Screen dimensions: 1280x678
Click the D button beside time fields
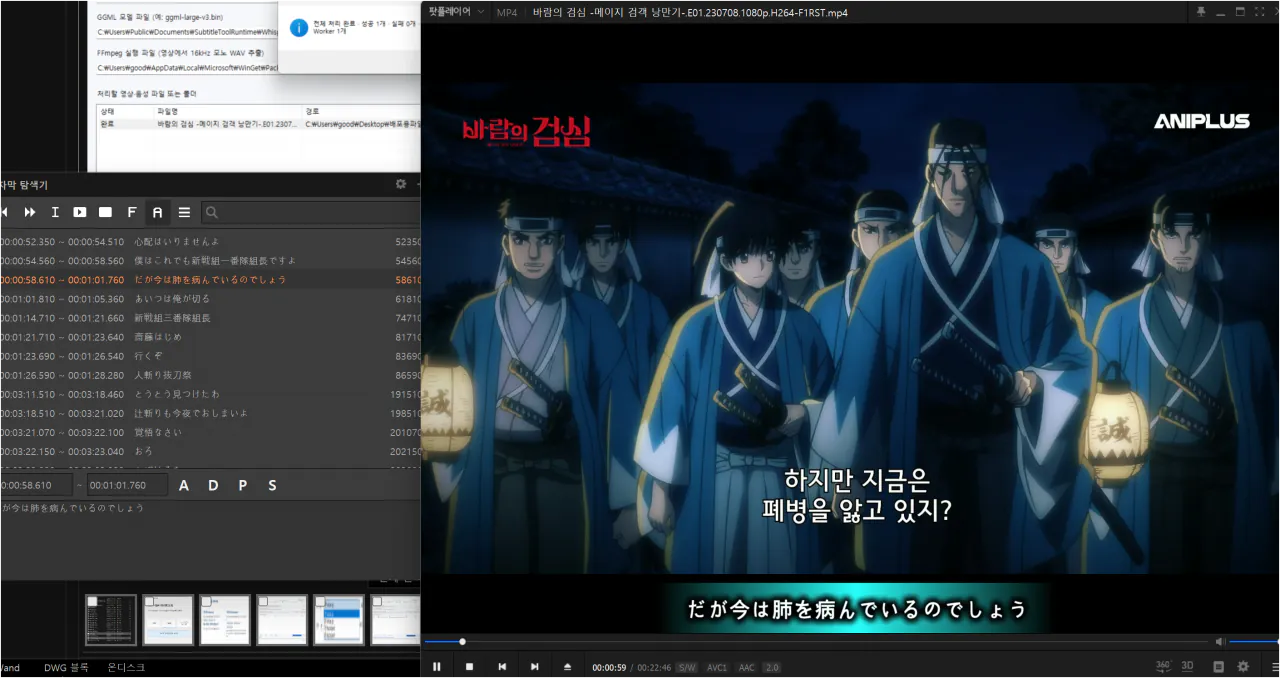point(213,486)
